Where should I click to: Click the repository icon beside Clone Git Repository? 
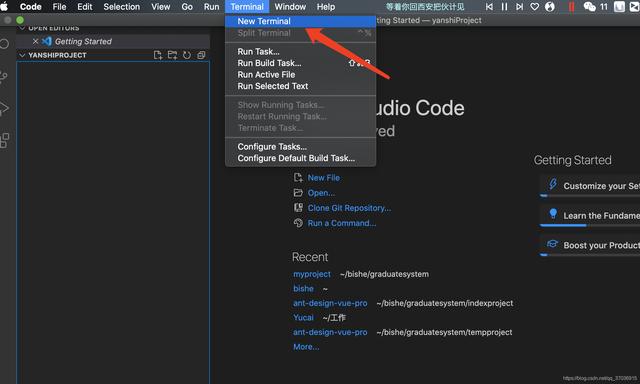point(298,208)
